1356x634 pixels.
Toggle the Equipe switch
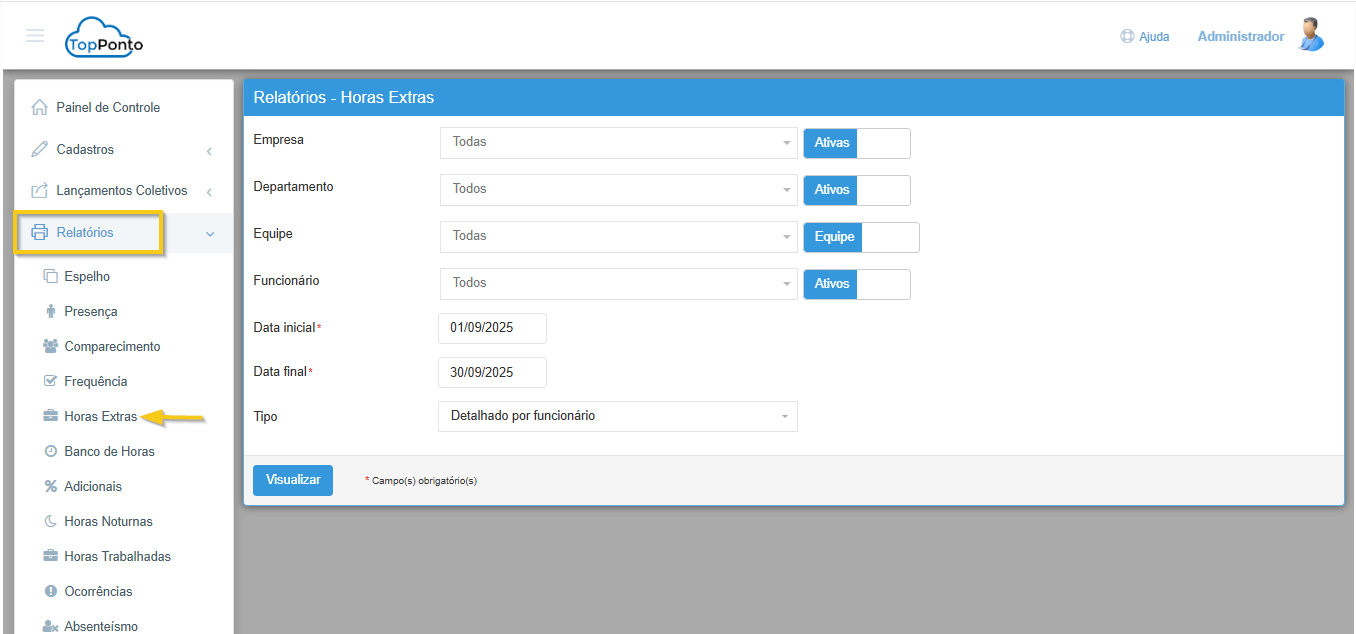coord(861,237)
